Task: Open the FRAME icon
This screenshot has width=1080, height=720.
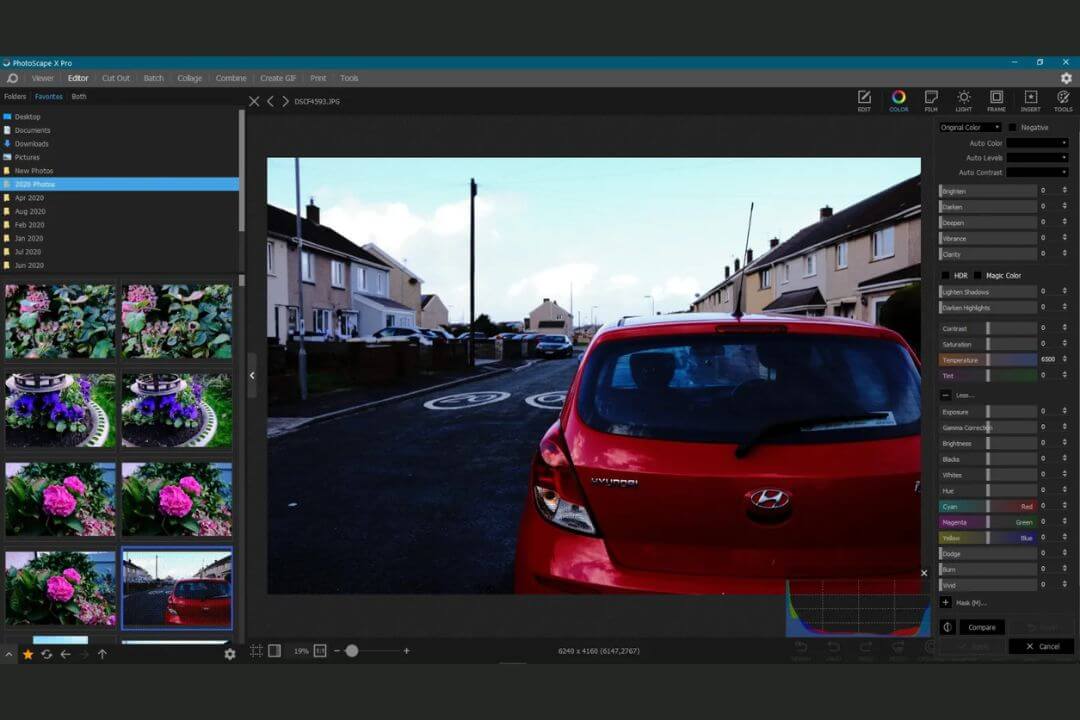Action: click(996, 100)
